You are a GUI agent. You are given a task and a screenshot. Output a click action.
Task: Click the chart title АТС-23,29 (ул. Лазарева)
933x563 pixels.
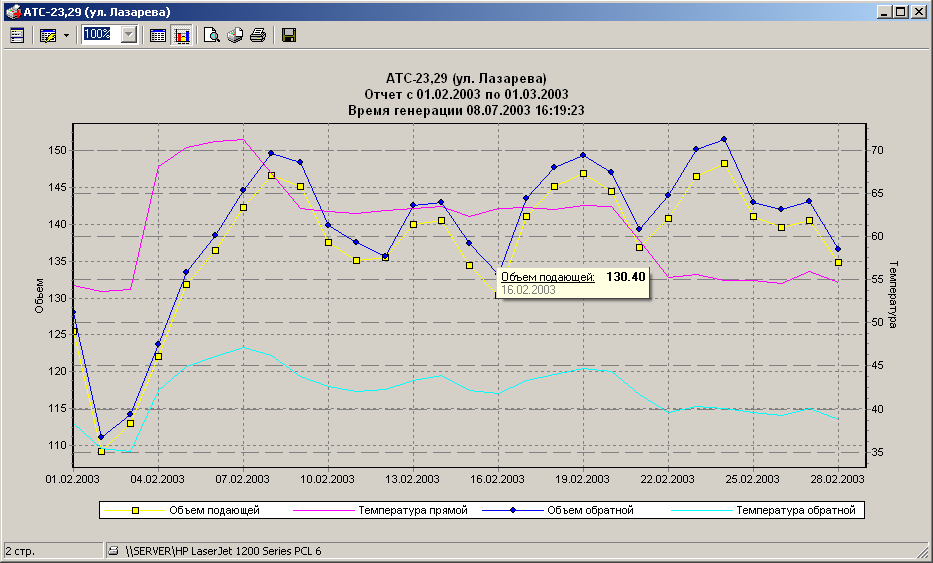[466, 78]
